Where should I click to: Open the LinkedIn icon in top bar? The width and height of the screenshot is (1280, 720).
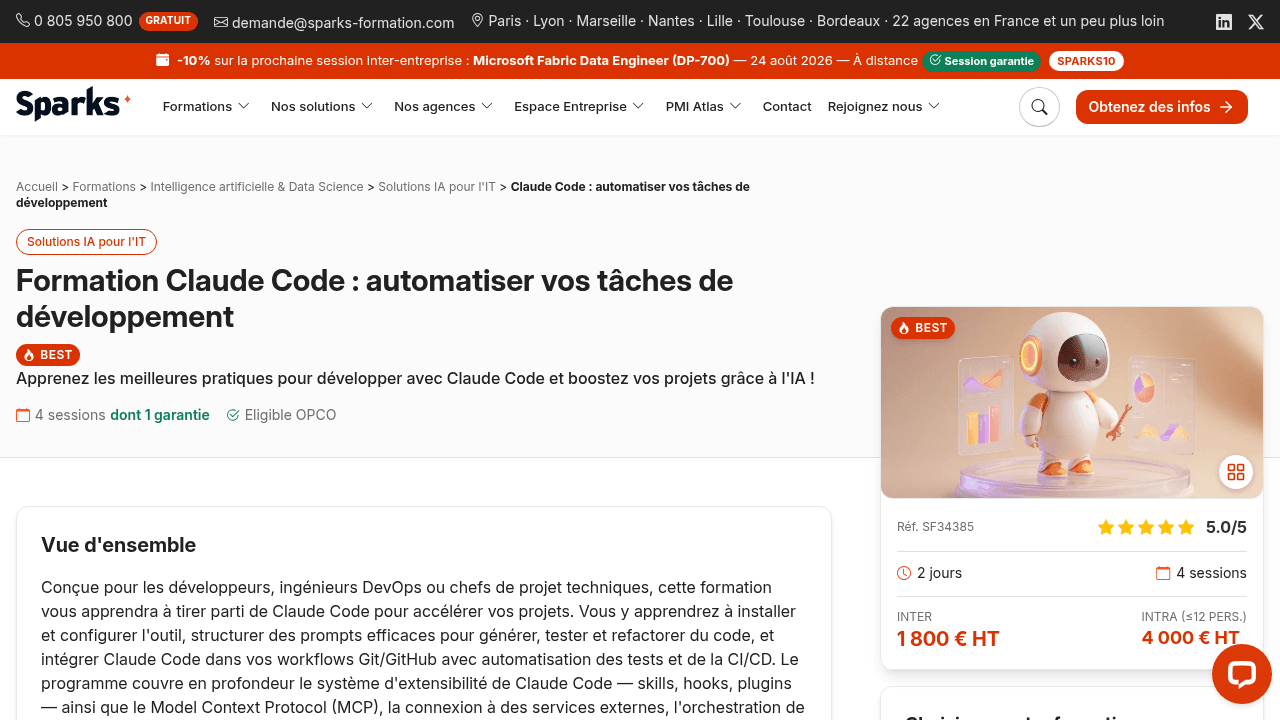point(1224,22)
